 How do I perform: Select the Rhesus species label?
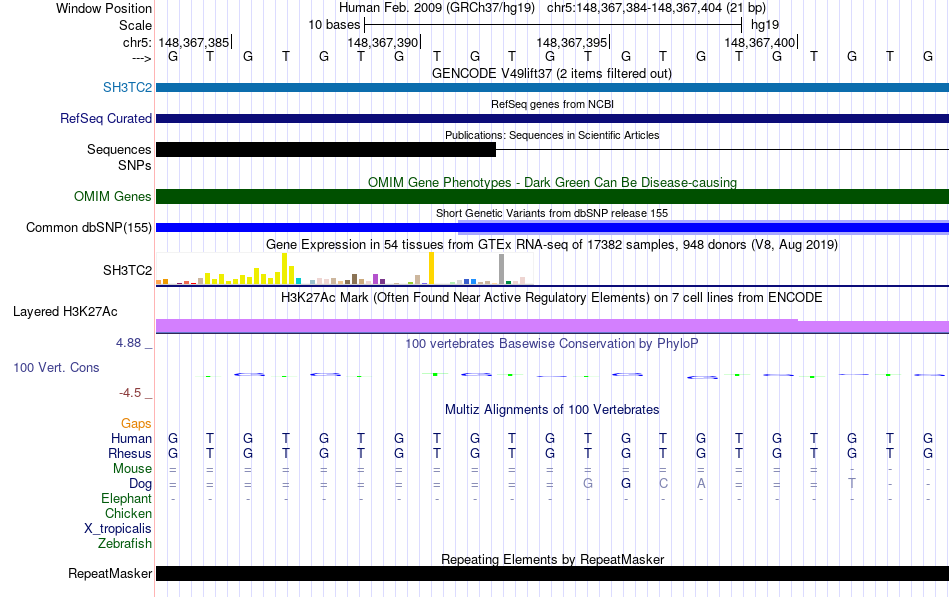point(130,453)
